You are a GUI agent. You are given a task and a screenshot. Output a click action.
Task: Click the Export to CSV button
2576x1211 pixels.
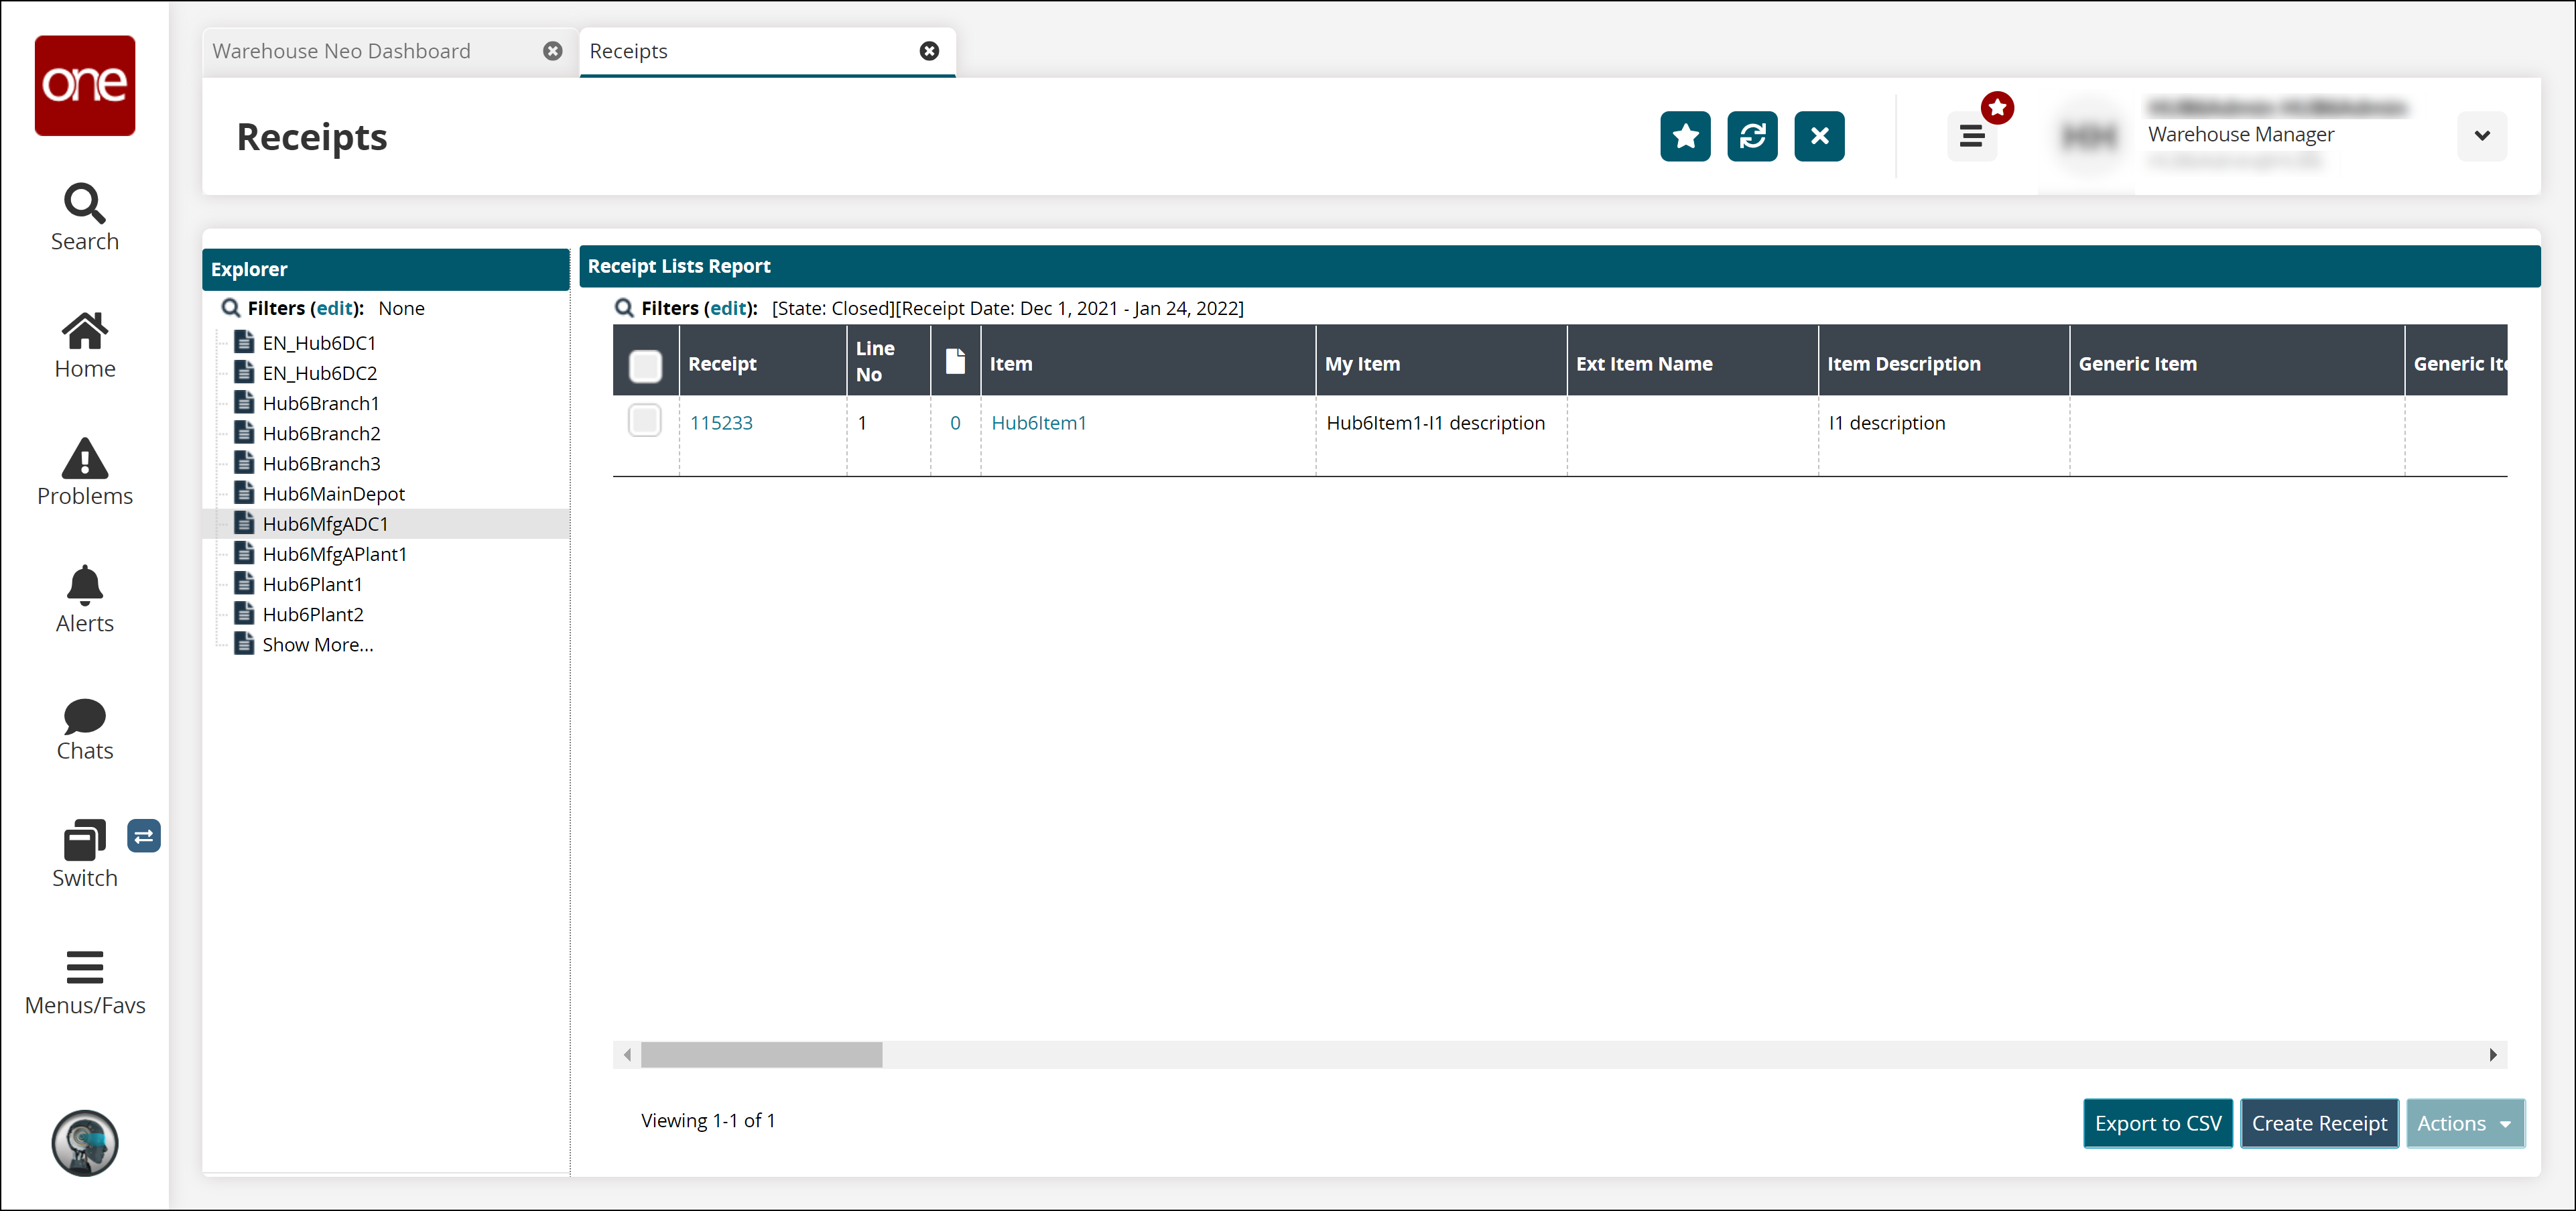pos(2159,1123)
